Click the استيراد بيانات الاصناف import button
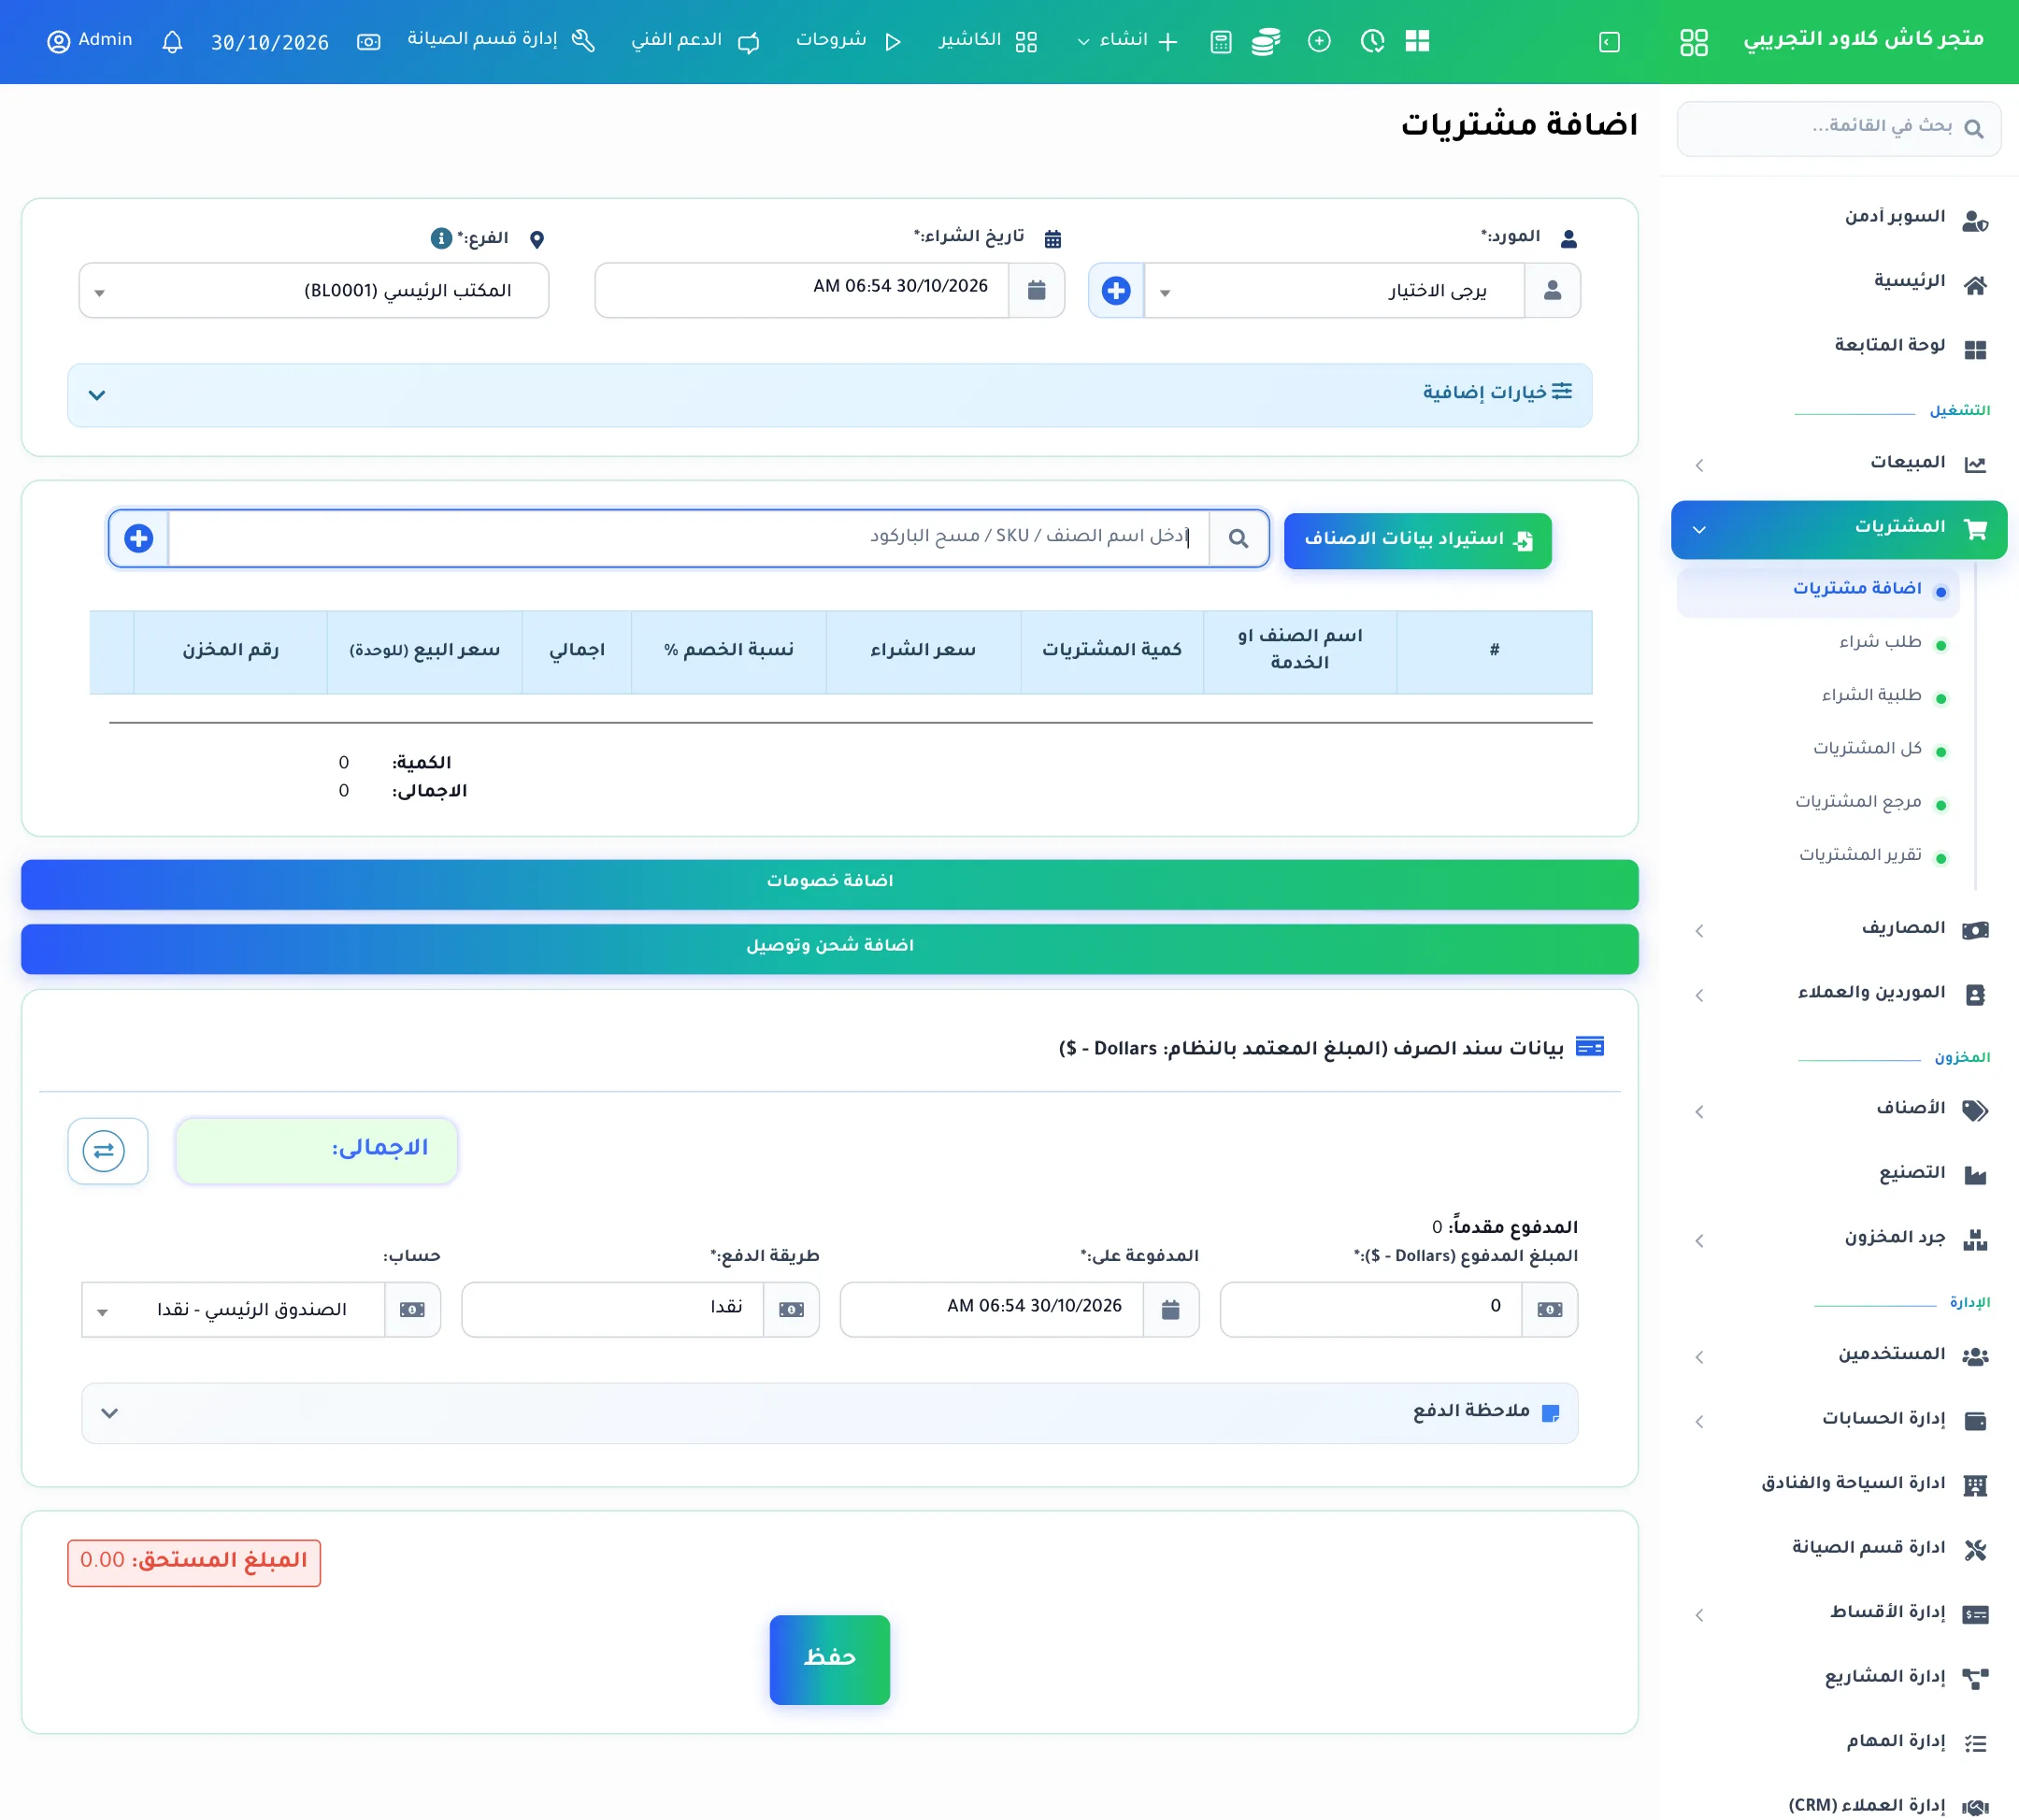 click(x=1417, y=540)
